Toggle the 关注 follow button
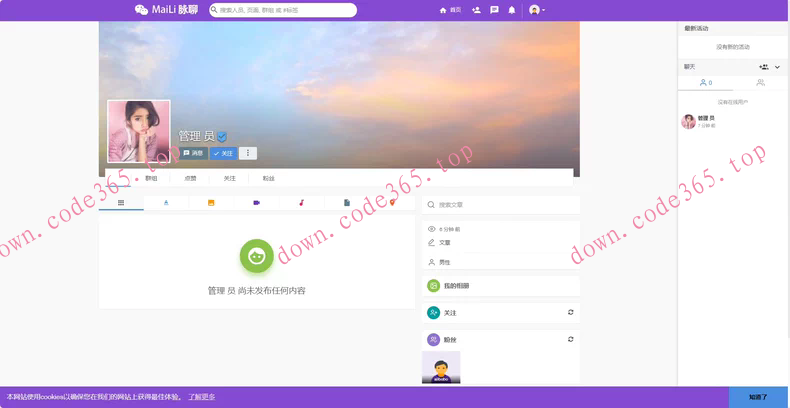This screenshot has height=408, width=790. pos(223,153)
